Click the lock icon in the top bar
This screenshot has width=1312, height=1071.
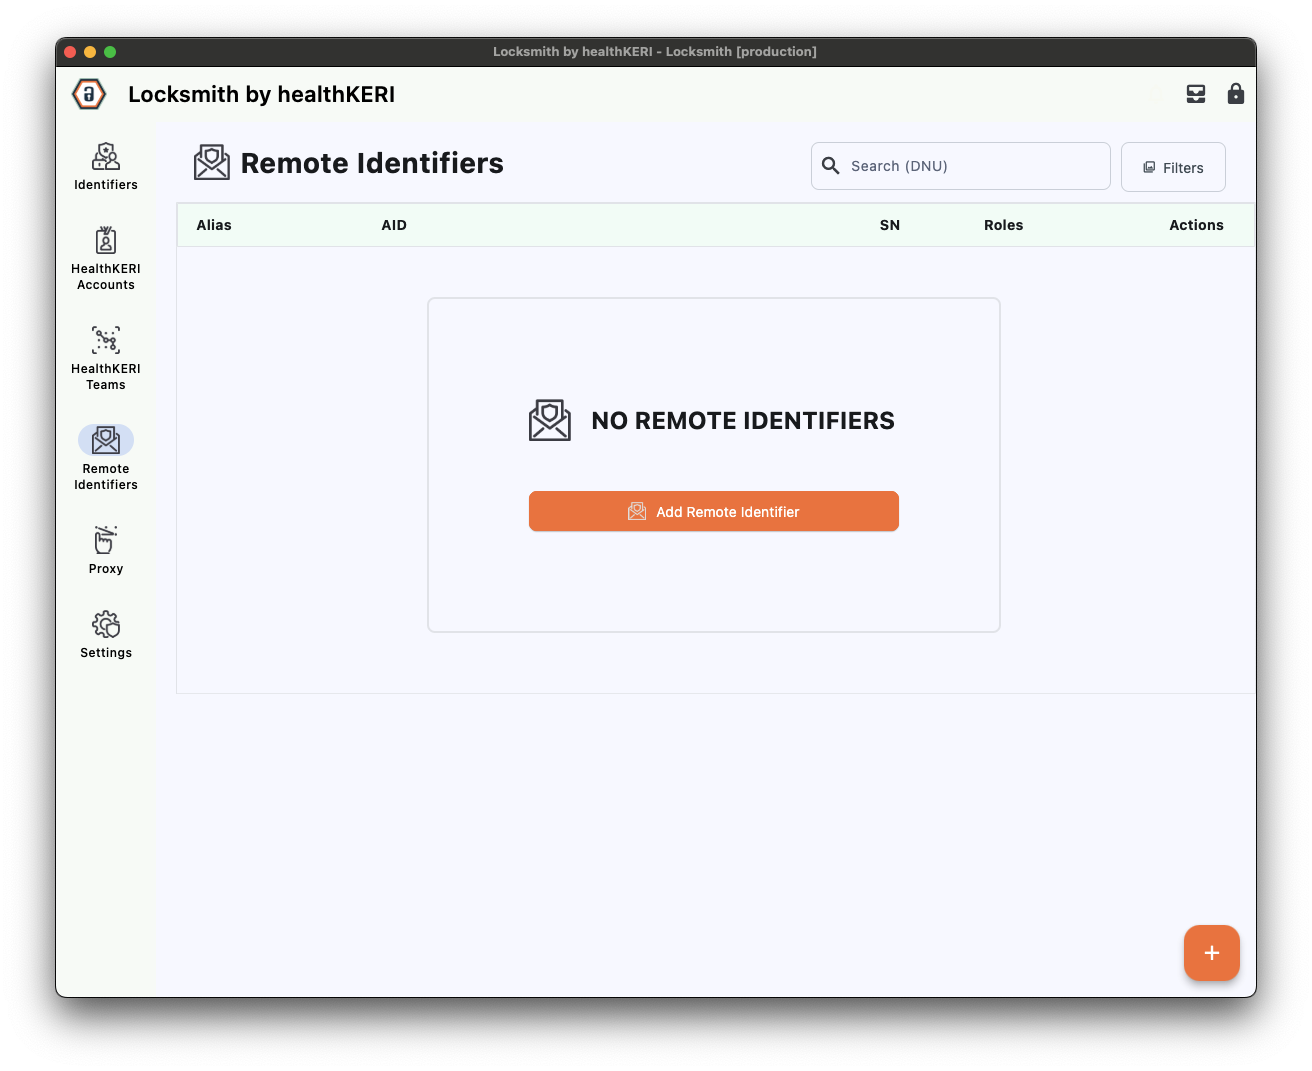[x=1236, y=93]
